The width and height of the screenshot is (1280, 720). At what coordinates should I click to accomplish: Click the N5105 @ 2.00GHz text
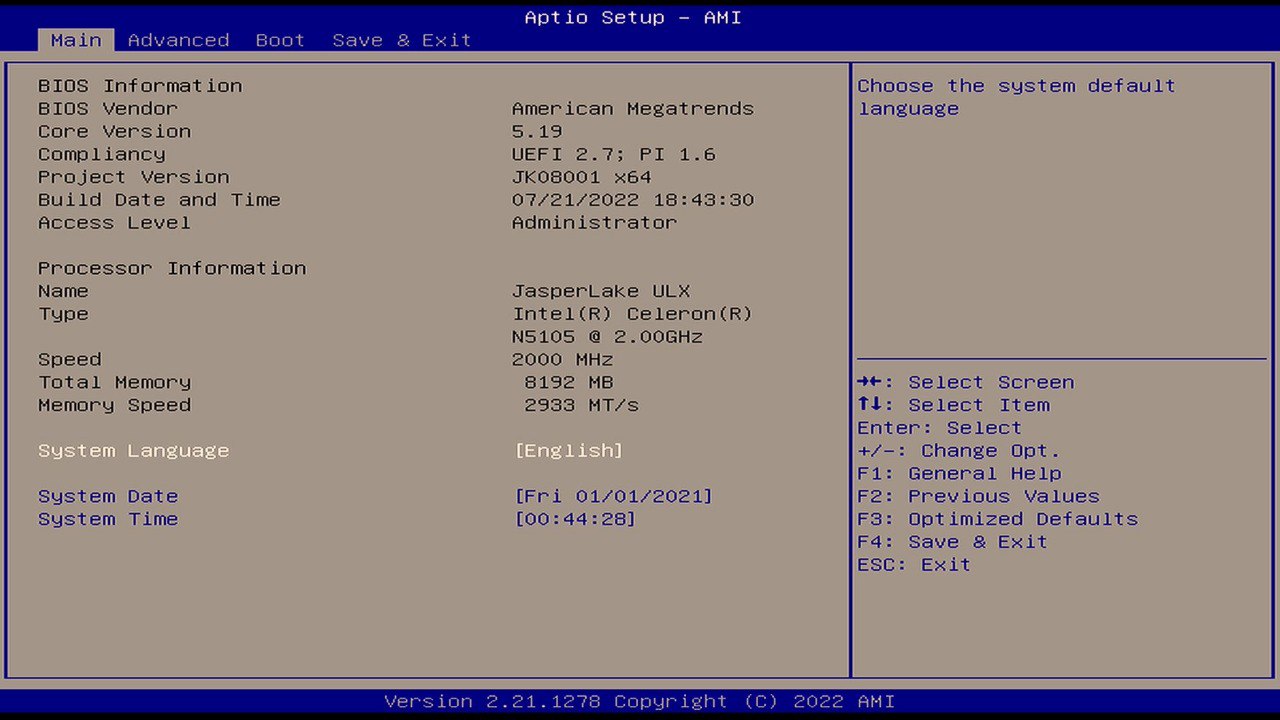pyautogui.click(x=607, y=337)
